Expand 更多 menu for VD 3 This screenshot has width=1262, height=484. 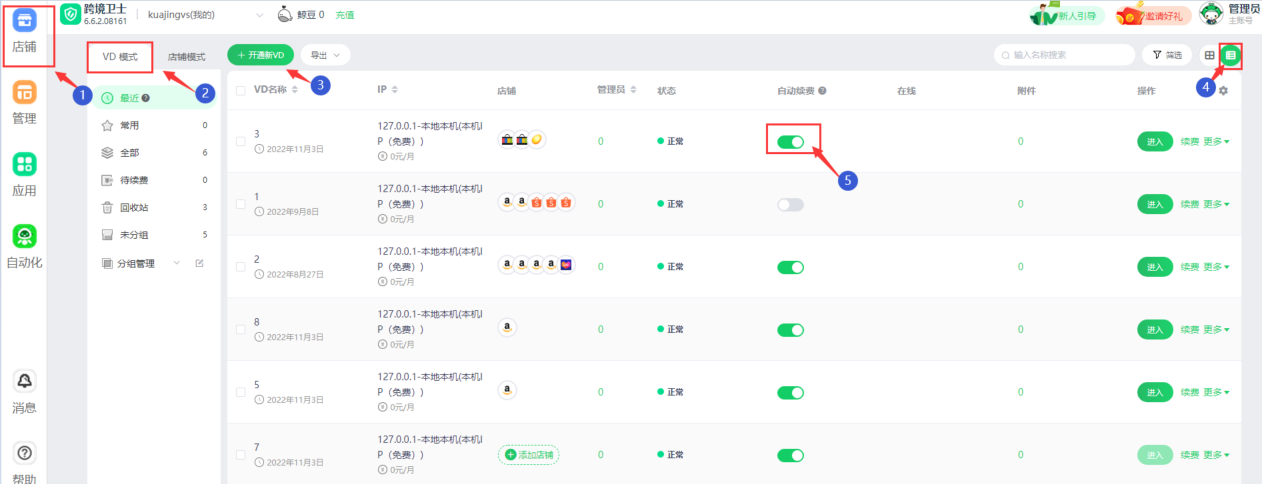1217,141
